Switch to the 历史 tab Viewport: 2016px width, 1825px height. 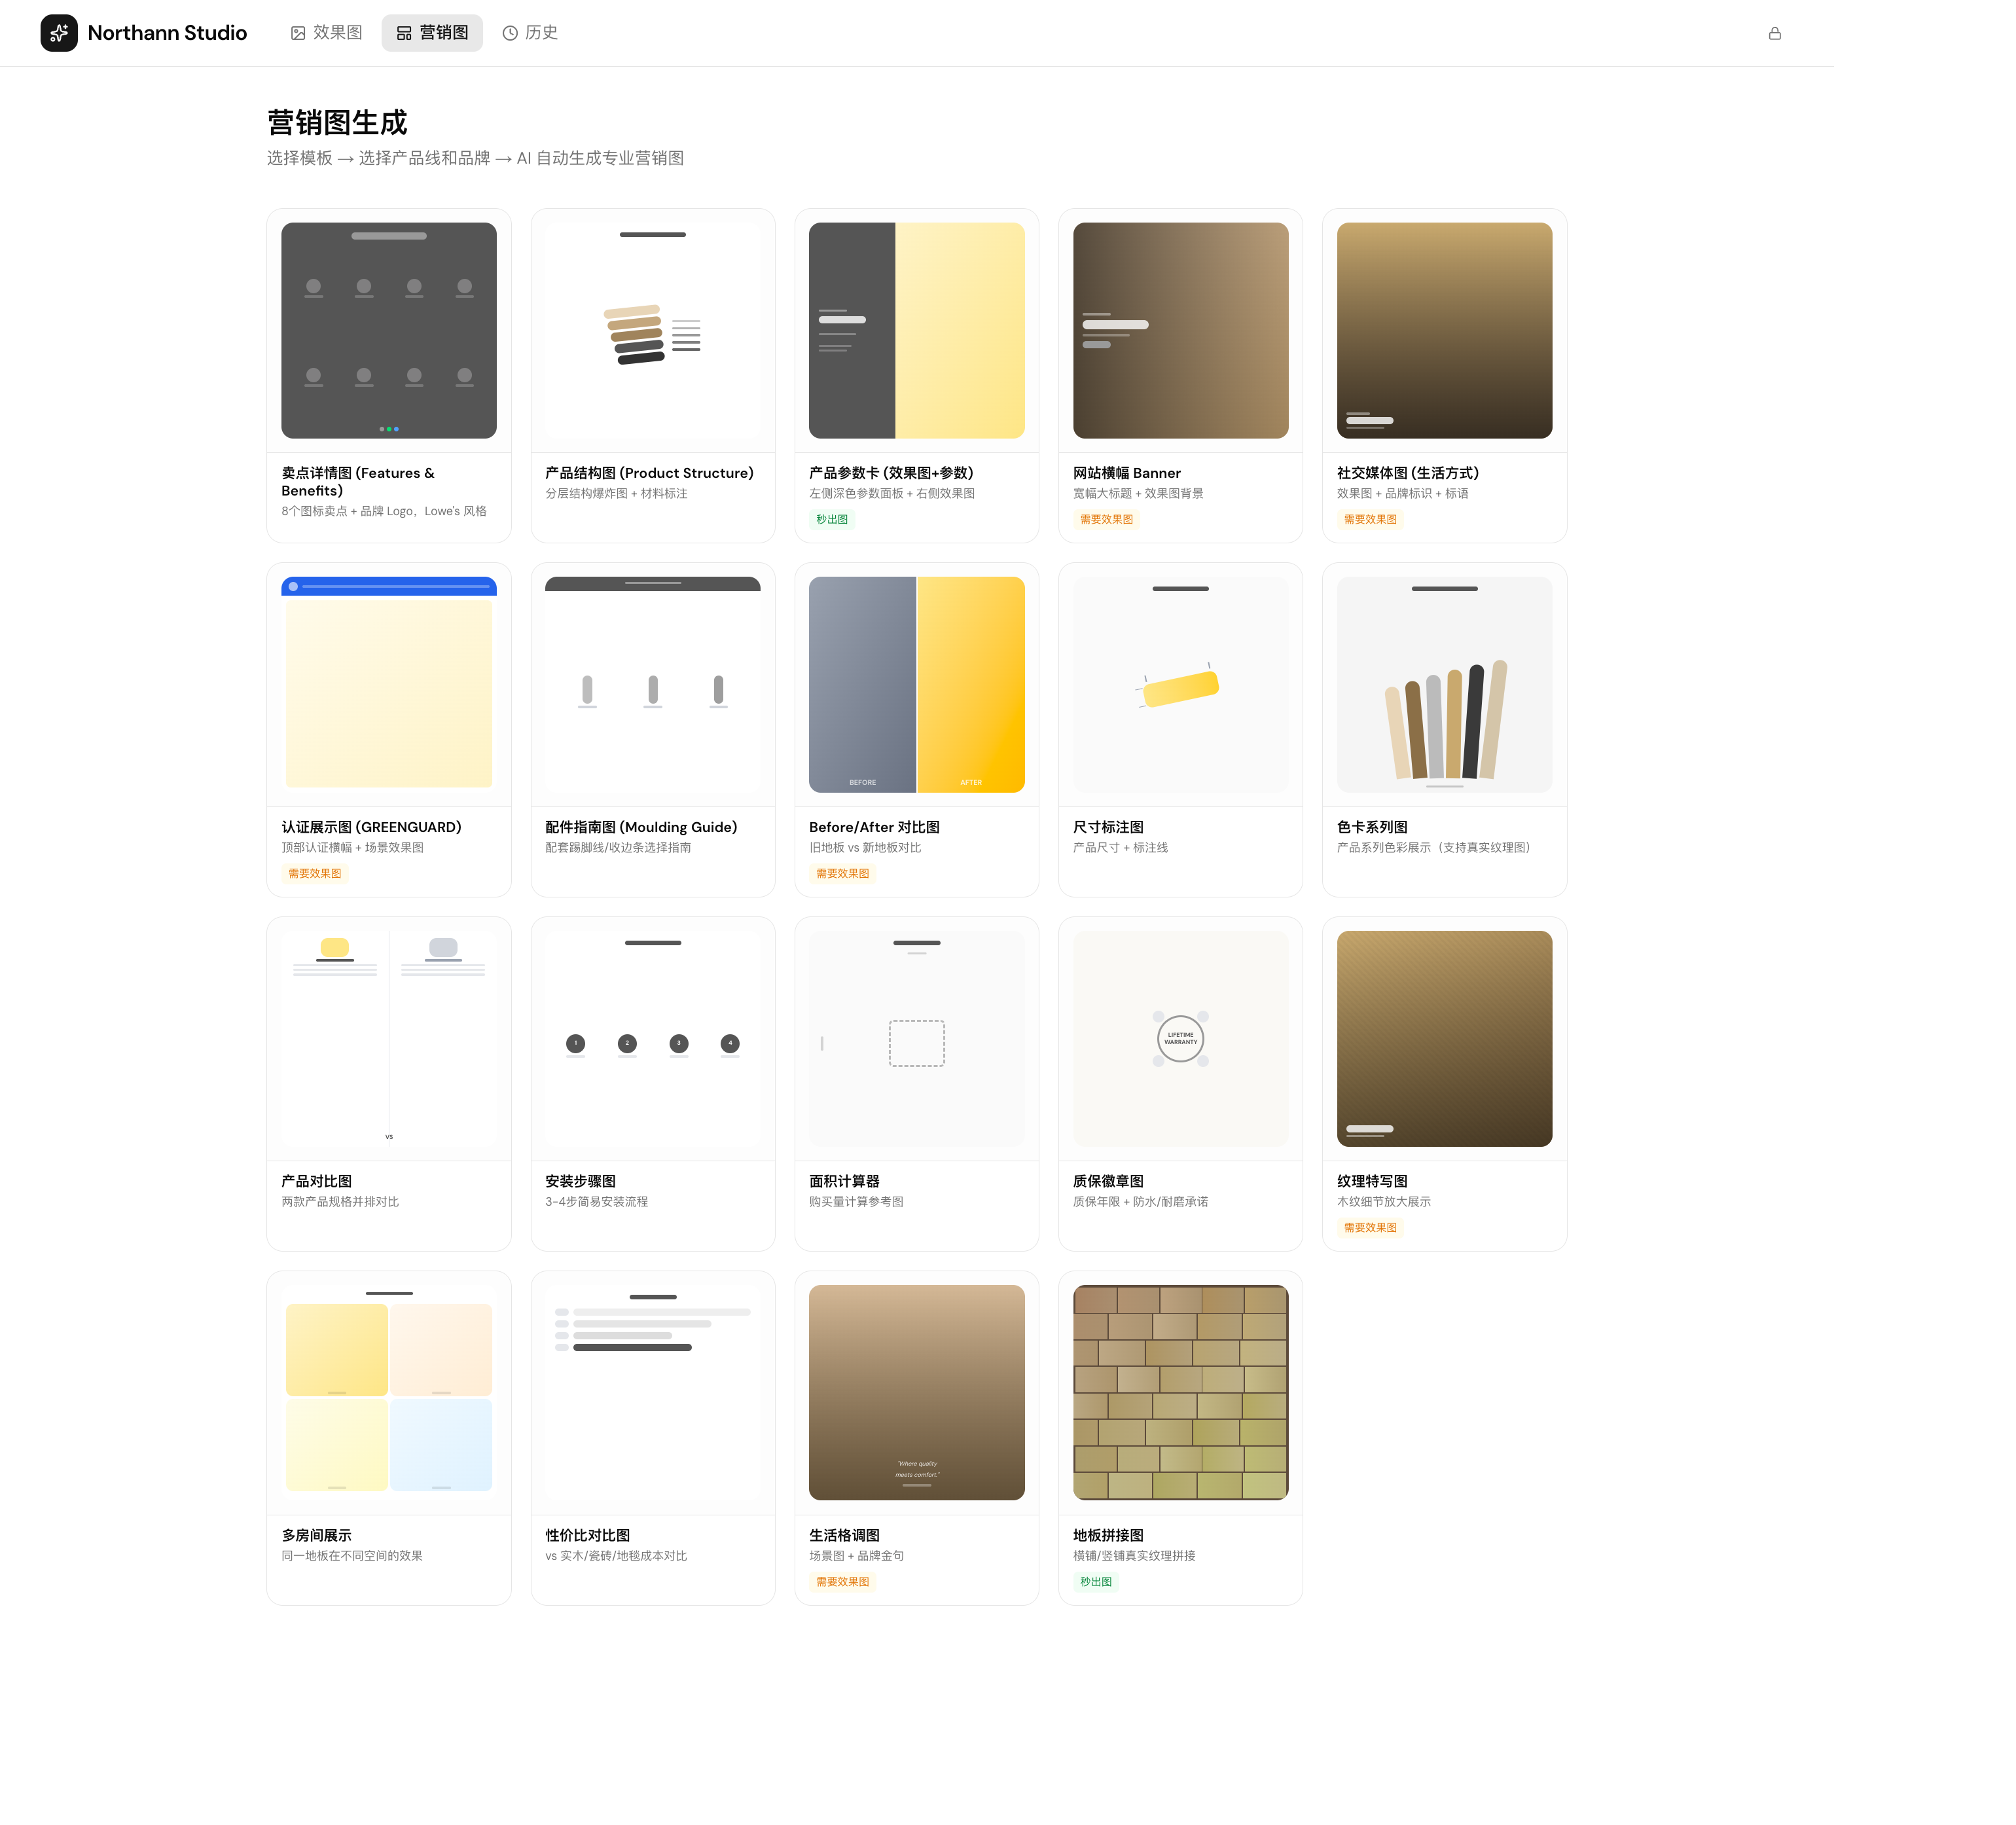pyautogui.click(x=529, y=33)
